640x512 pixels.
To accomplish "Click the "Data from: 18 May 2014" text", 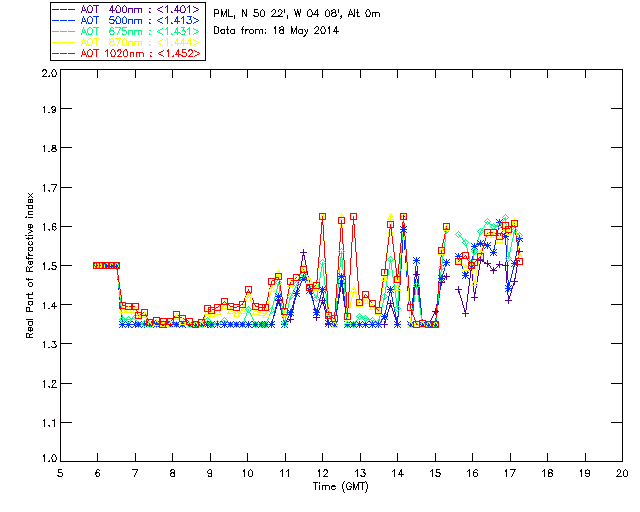I will coord(276,31).
